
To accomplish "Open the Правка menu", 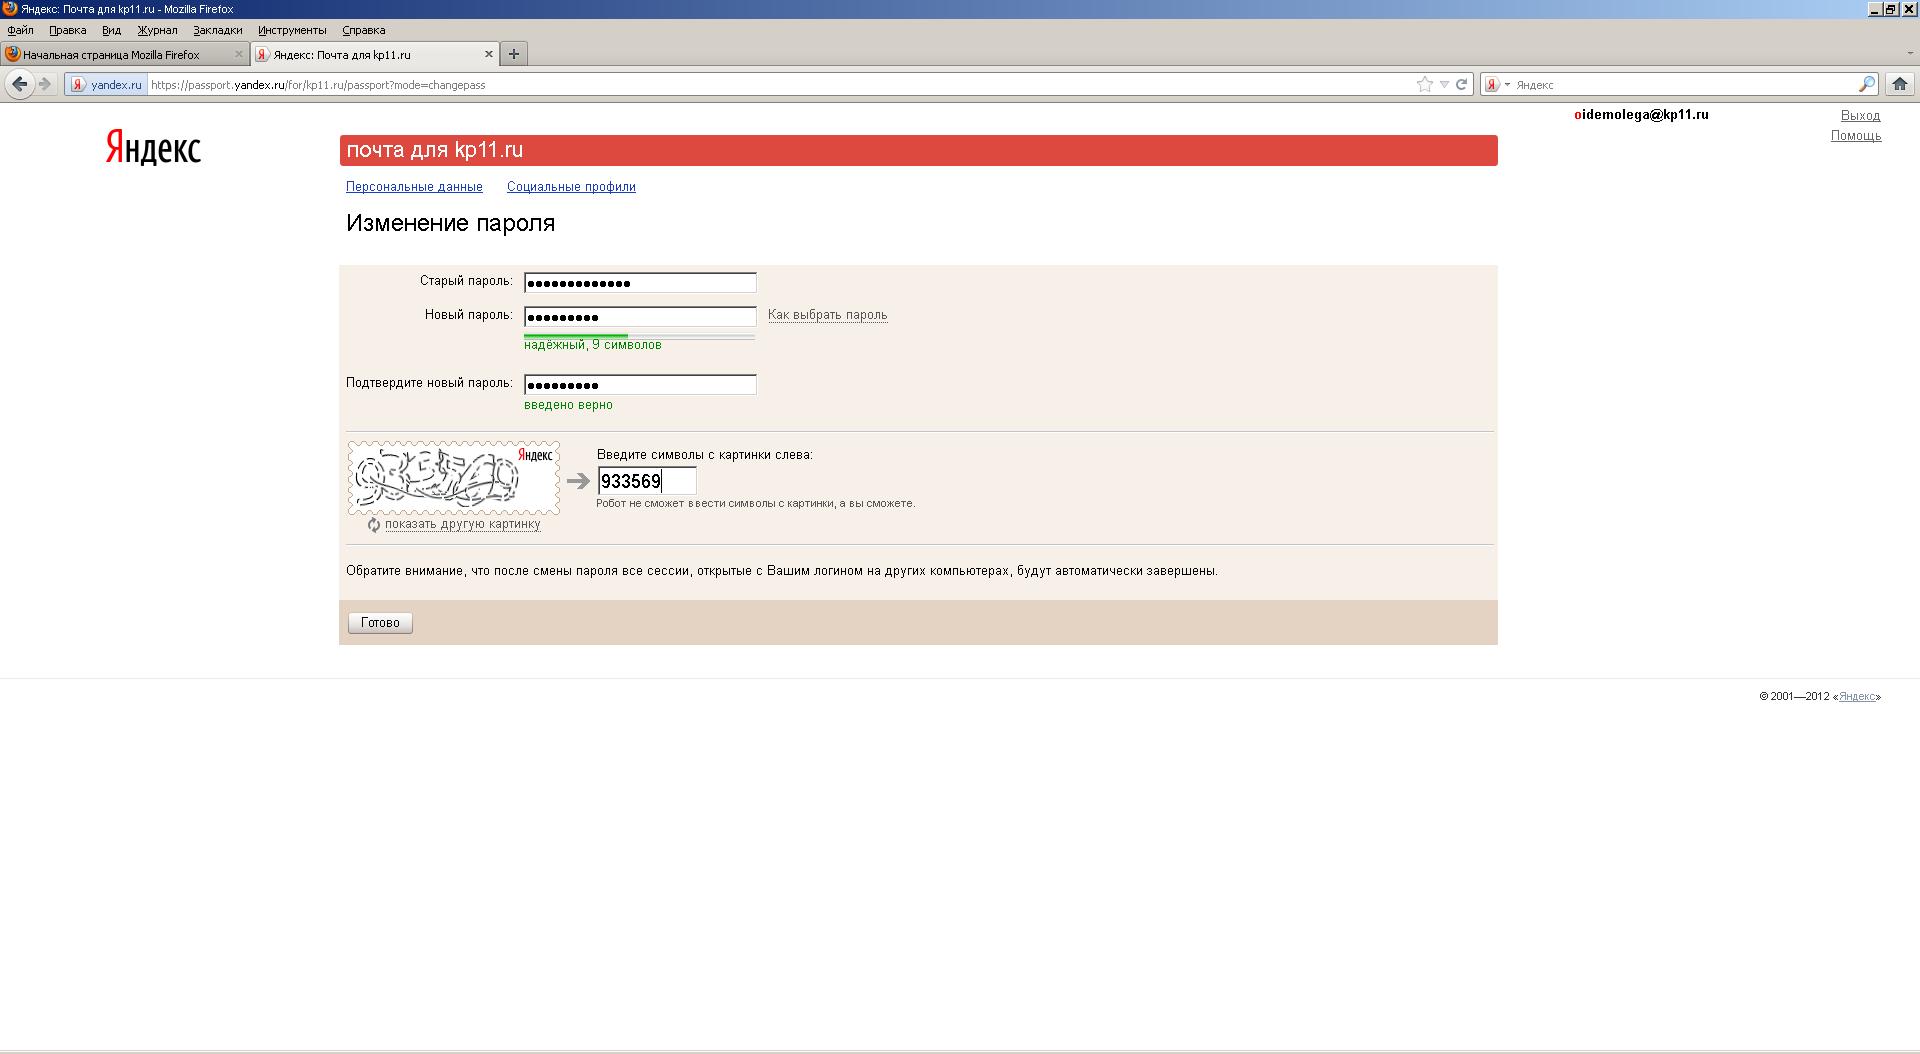I will 68,30.
